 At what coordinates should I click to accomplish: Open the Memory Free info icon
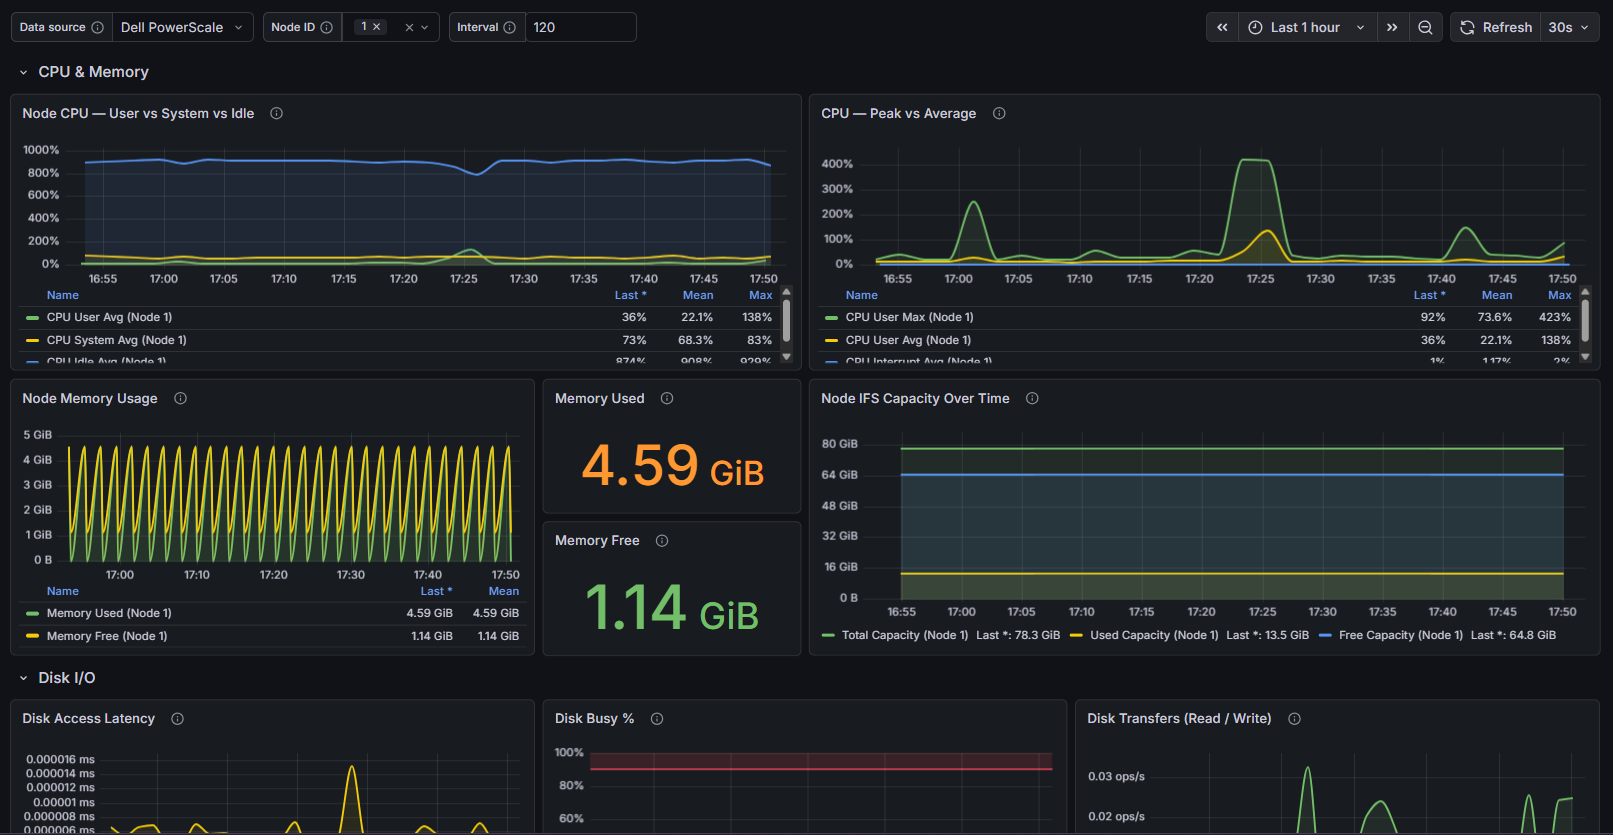(x=662, y=540)
